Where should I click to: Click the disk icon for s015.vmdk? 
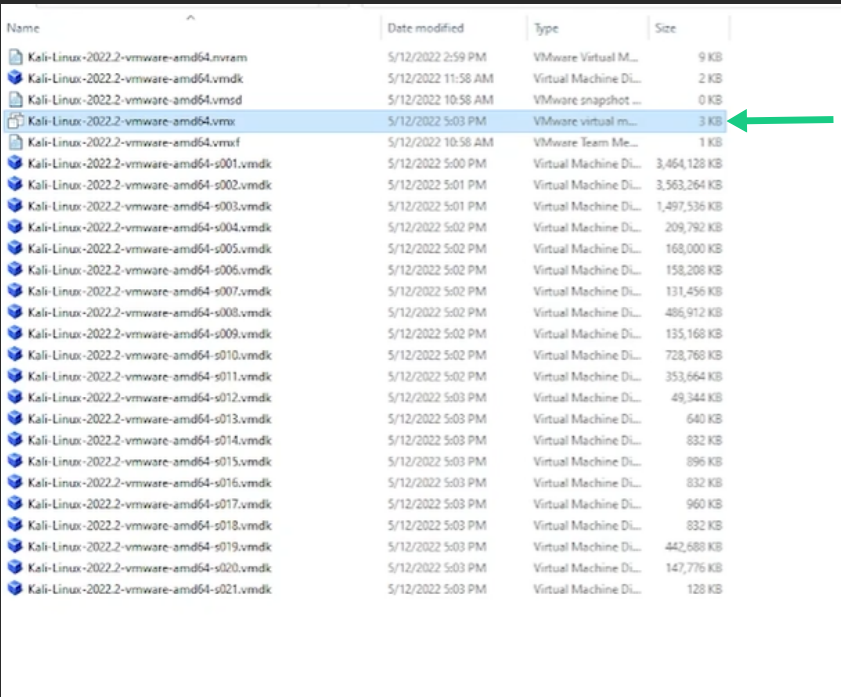coord(16,462)
